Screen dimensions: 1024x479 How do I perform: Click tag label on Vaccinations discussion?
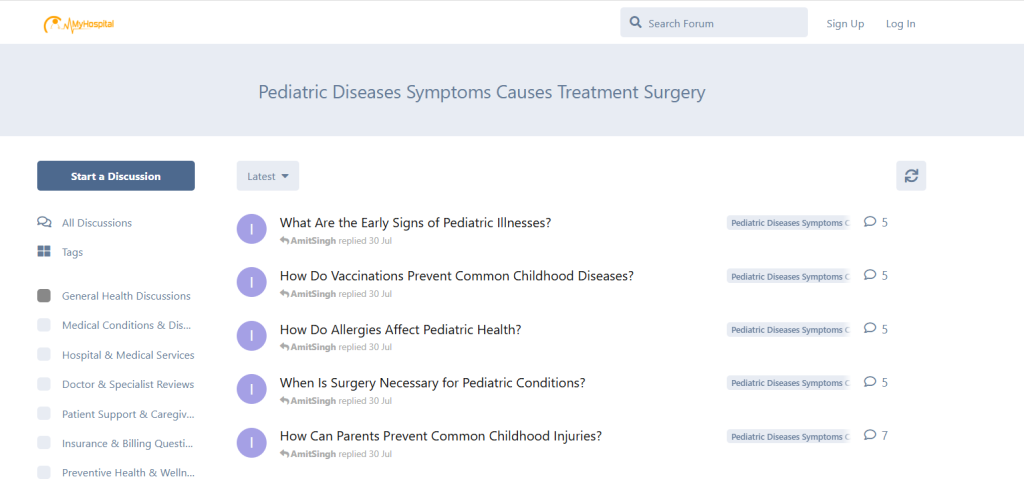coord(788,276)
